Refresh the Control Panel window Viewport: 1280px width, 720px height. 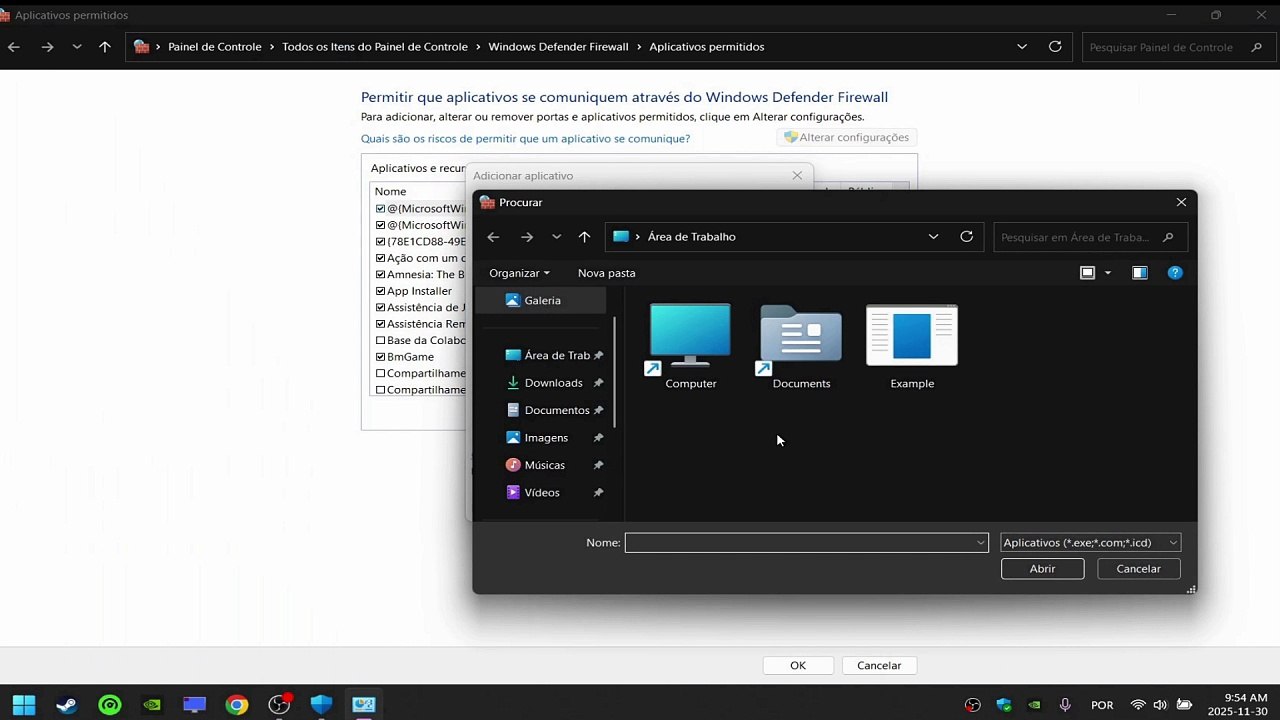(x=1055, y=47)
